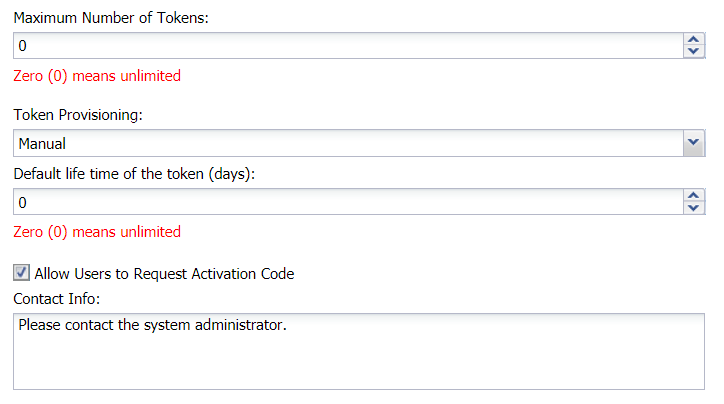The image size is (724, 404).
Task: Click the red unlimited hint under Maximum Tokens field
Action: [x=97, y=76]
